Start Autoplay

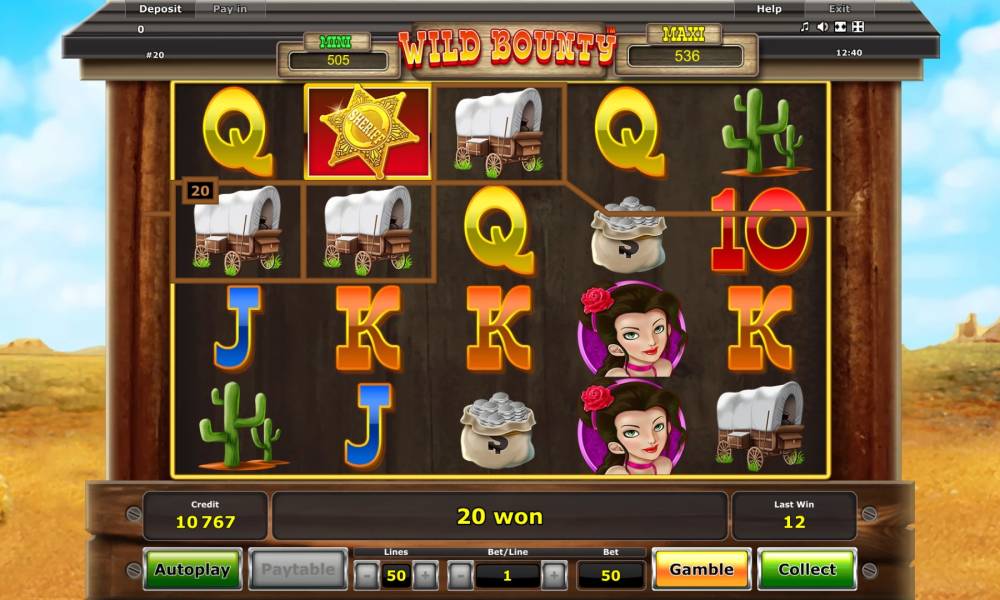tap(193, 569)
